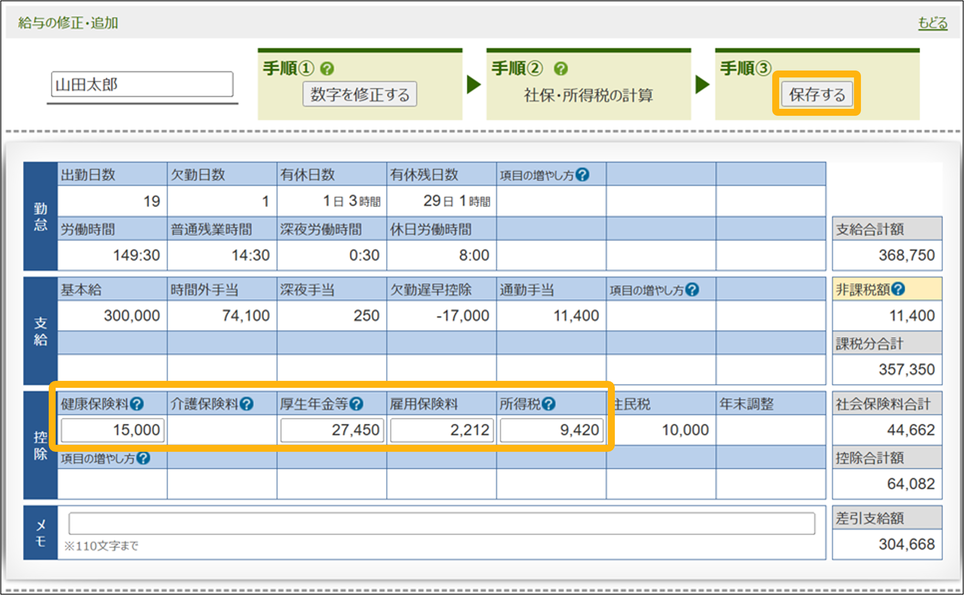This screenshot has width=964, height=595.
Task: Show help for 健康保険料
Action: click(136, 405)
